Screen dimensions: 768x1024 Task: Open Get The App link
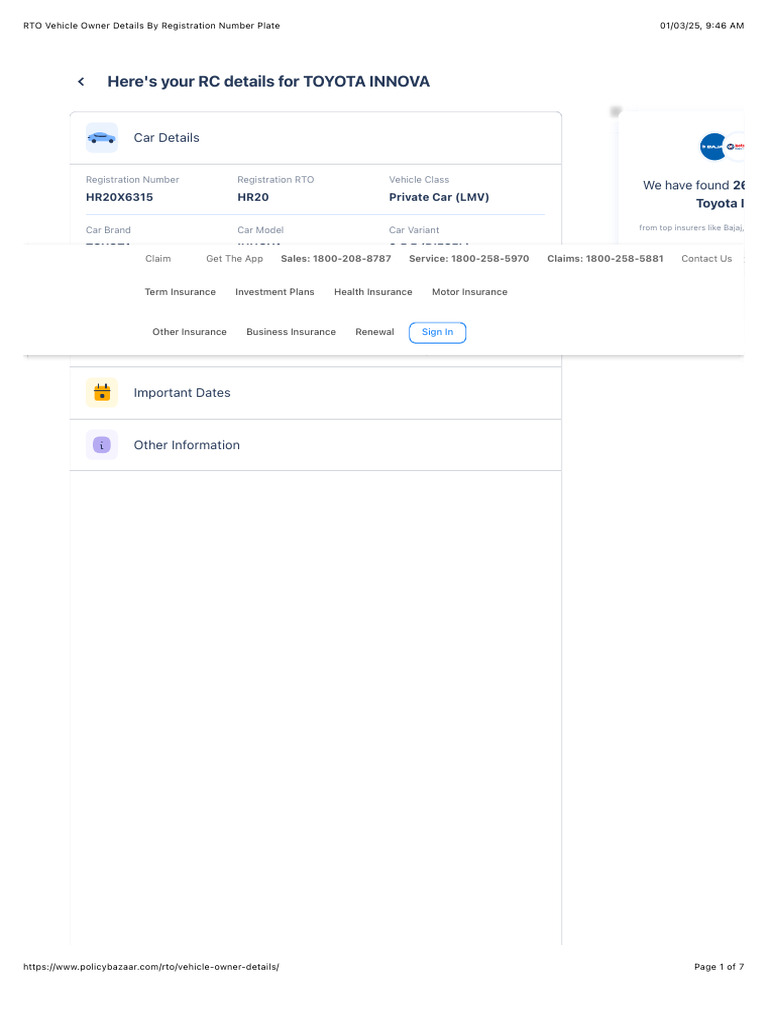pos(234,259)
